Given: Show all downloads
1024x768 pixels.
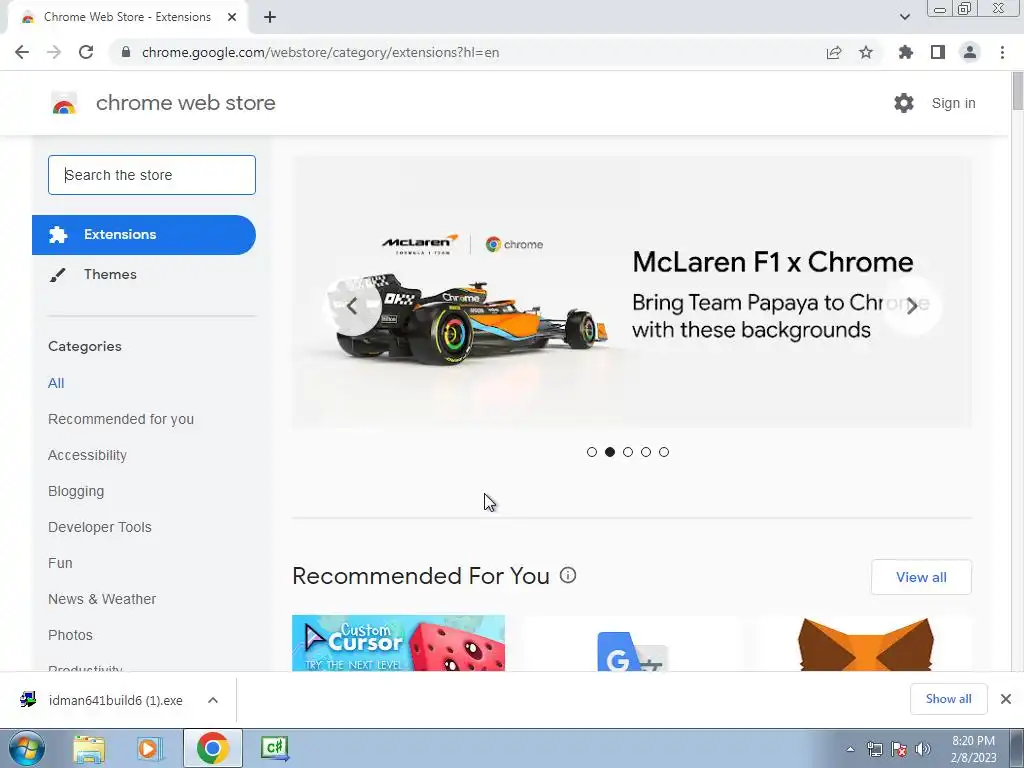Looking at the screenshot, I should (x=948, y=699).
